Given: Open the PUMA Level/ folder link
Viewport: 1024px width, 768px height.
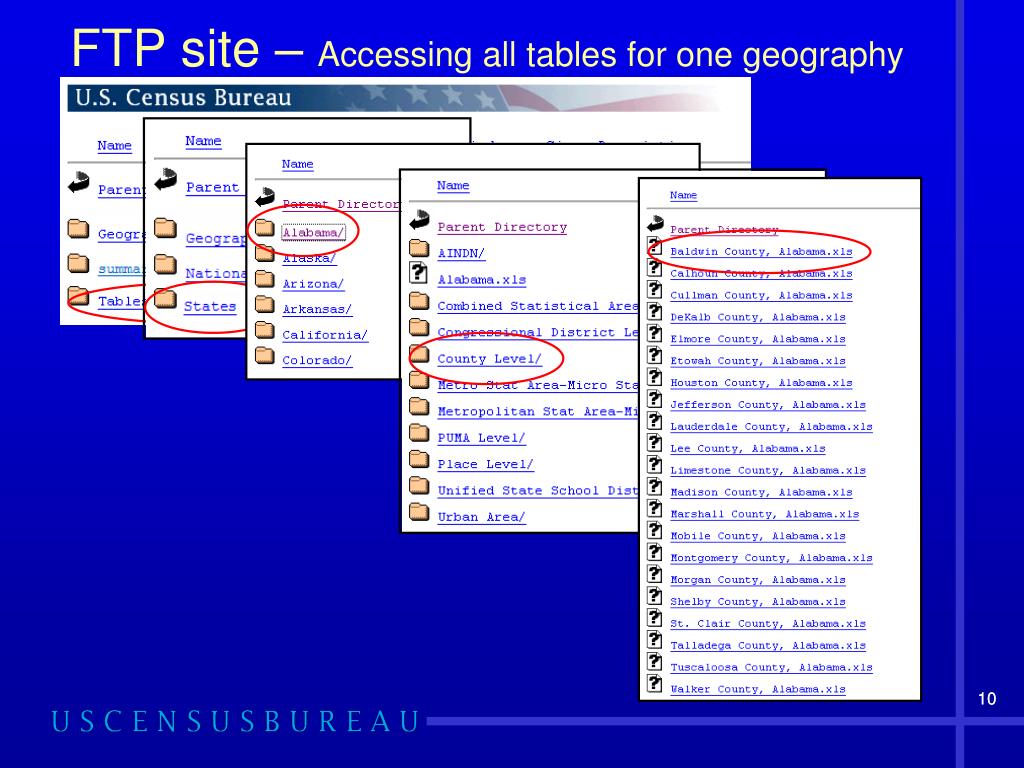Looking at the screenshot, I should (x=481, y=438).
